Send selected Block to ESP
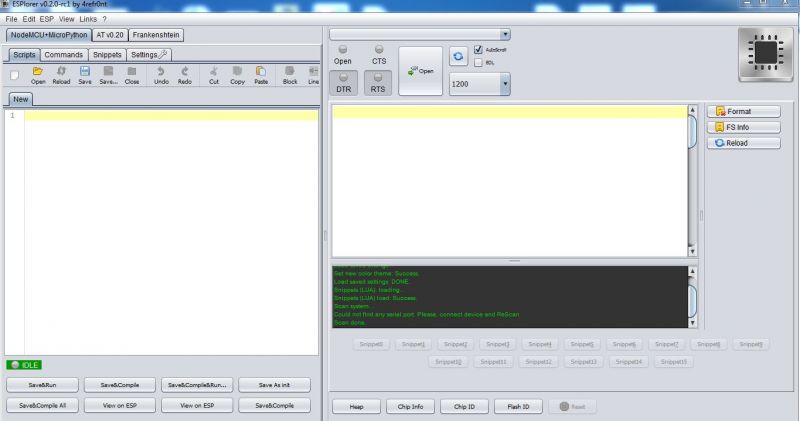Screen dimensions: 800x421 coord(290,75)
